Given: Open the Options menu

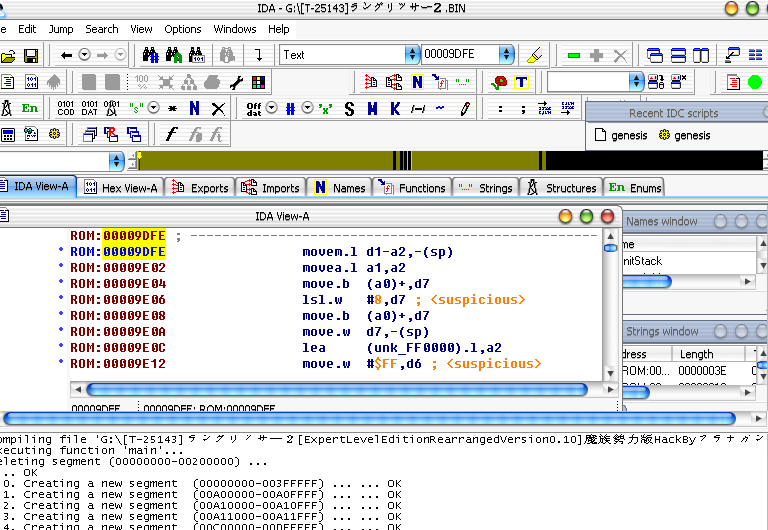Looking at the screenshot, I should [183, 29].
